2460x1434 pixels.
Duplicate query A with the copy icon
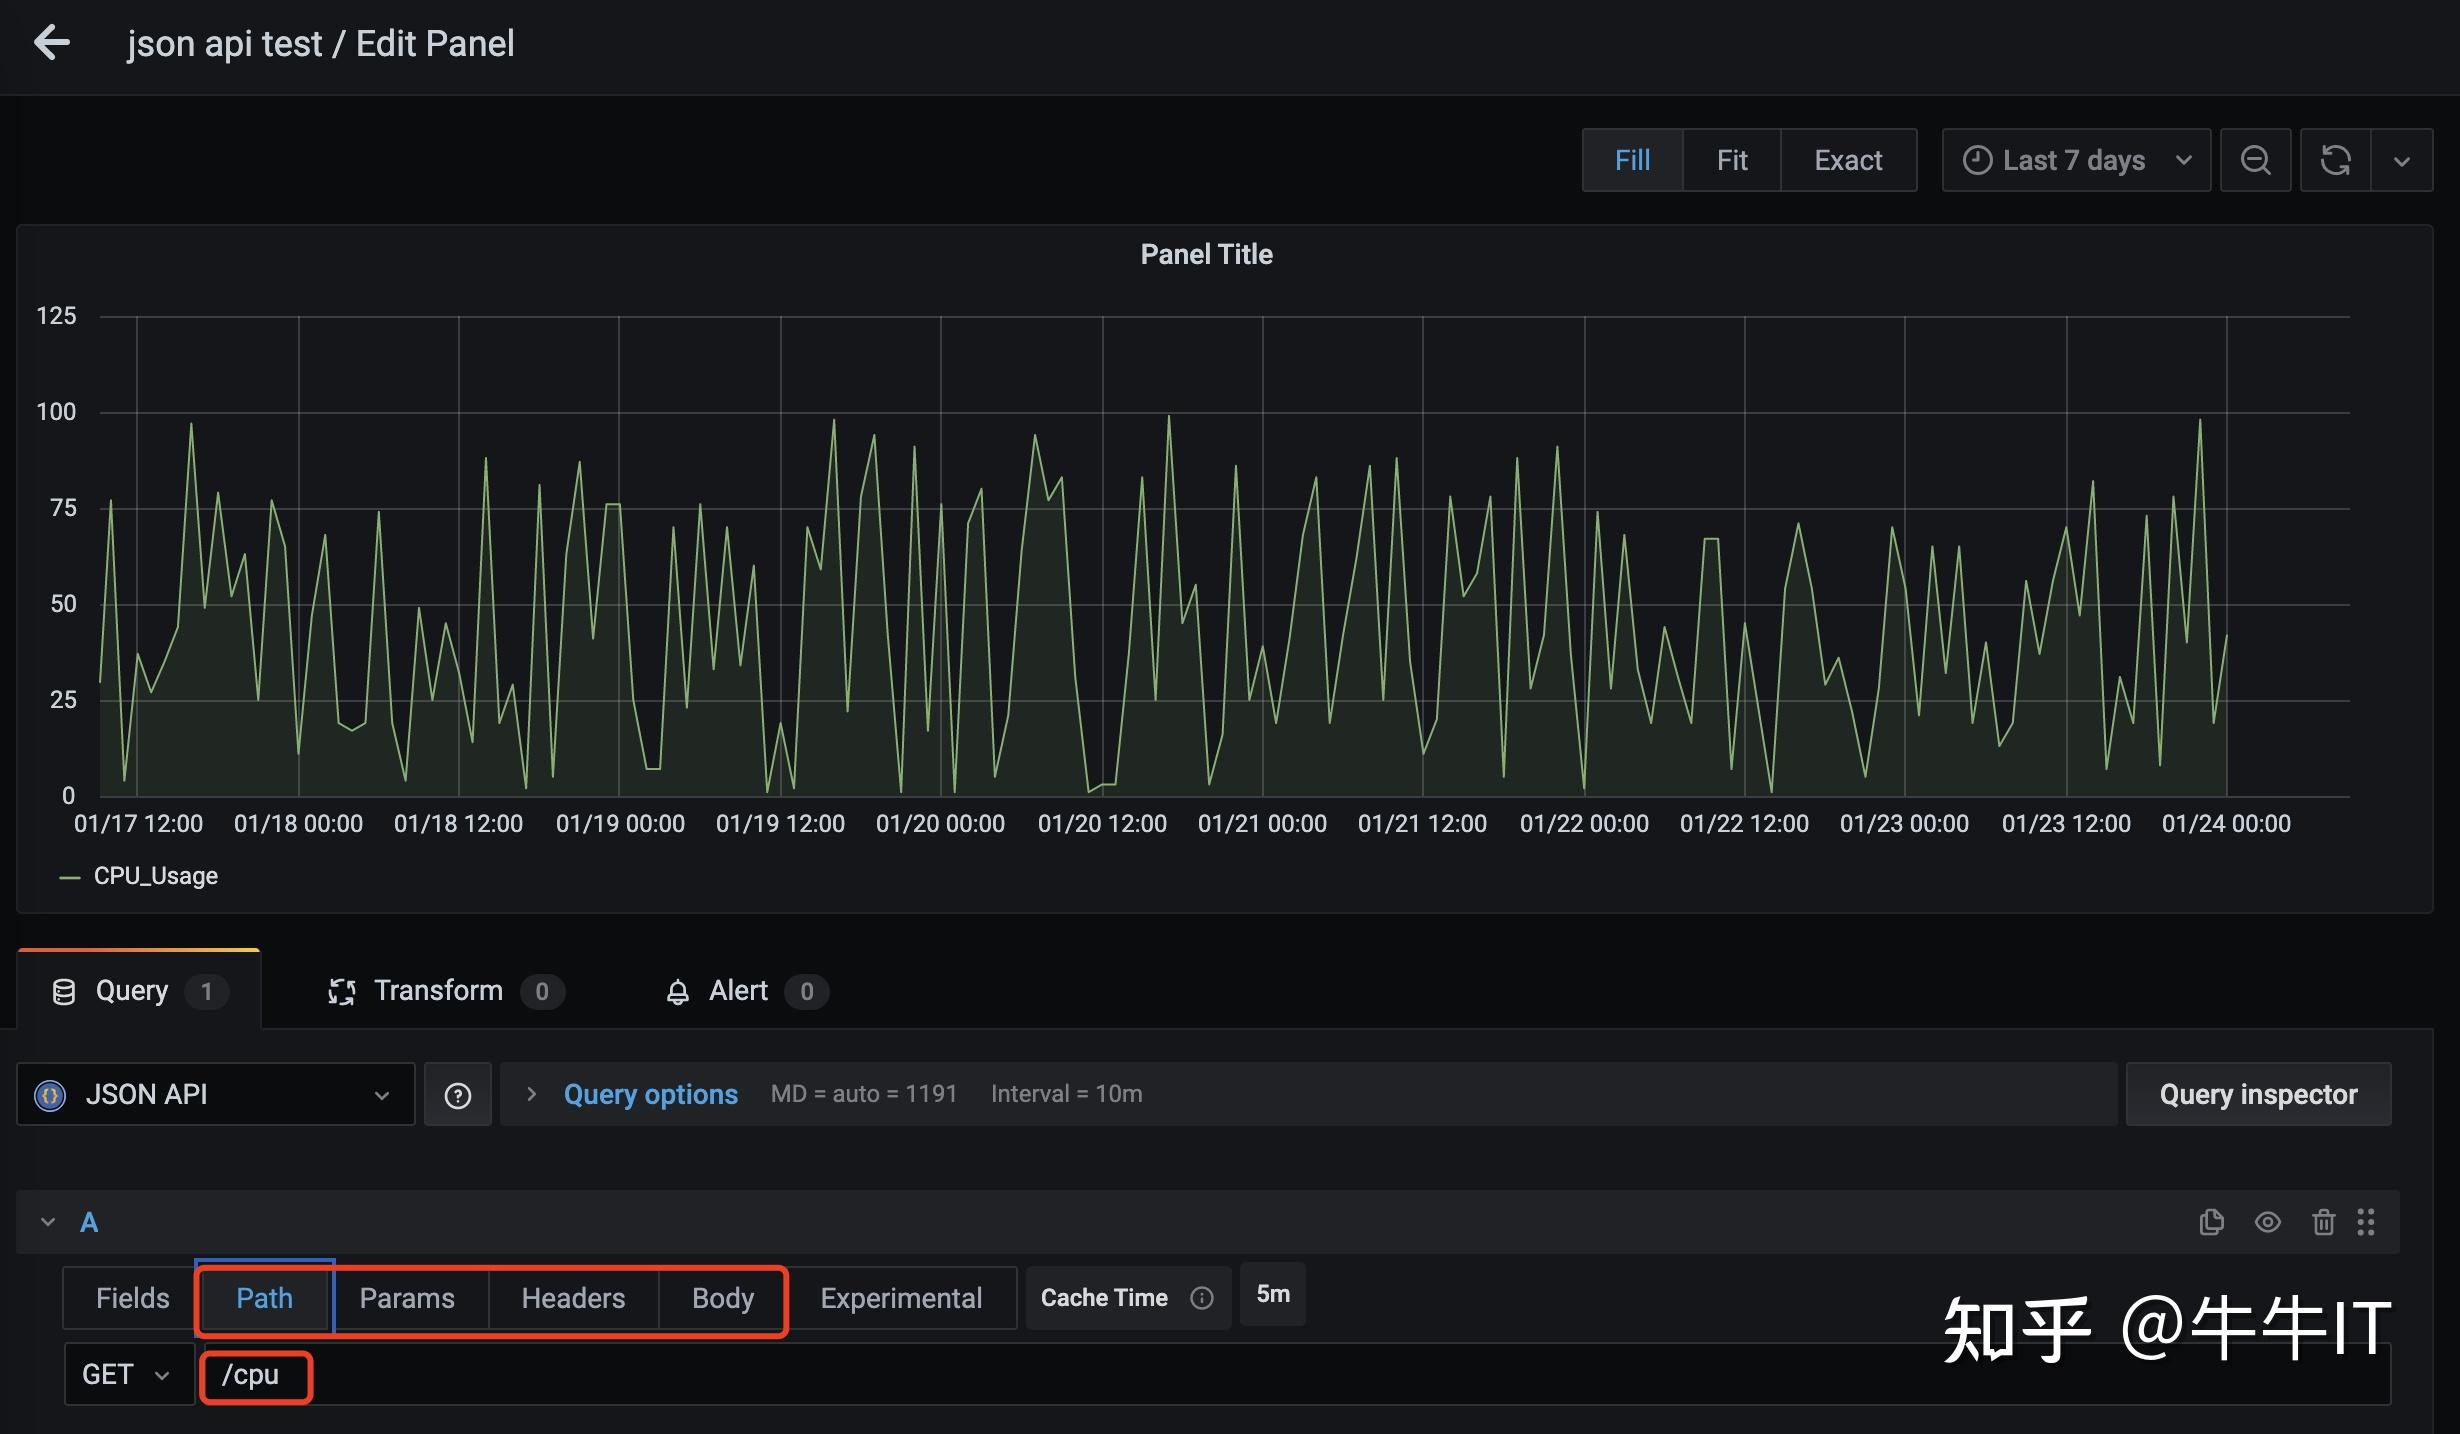(x=2212, y=1221)
